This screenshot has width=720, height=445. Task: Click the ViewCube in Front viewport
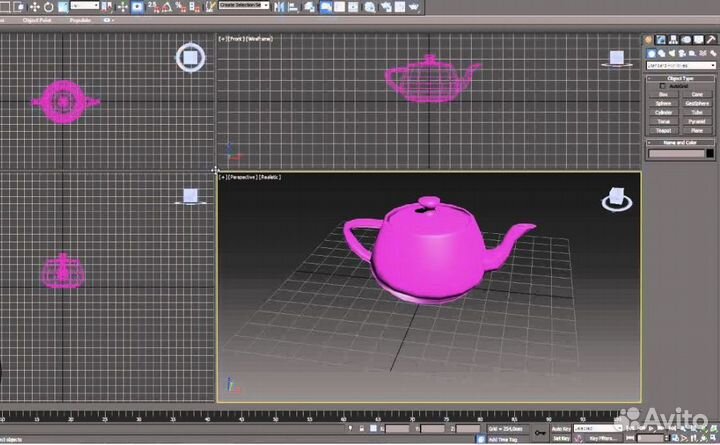617,58
